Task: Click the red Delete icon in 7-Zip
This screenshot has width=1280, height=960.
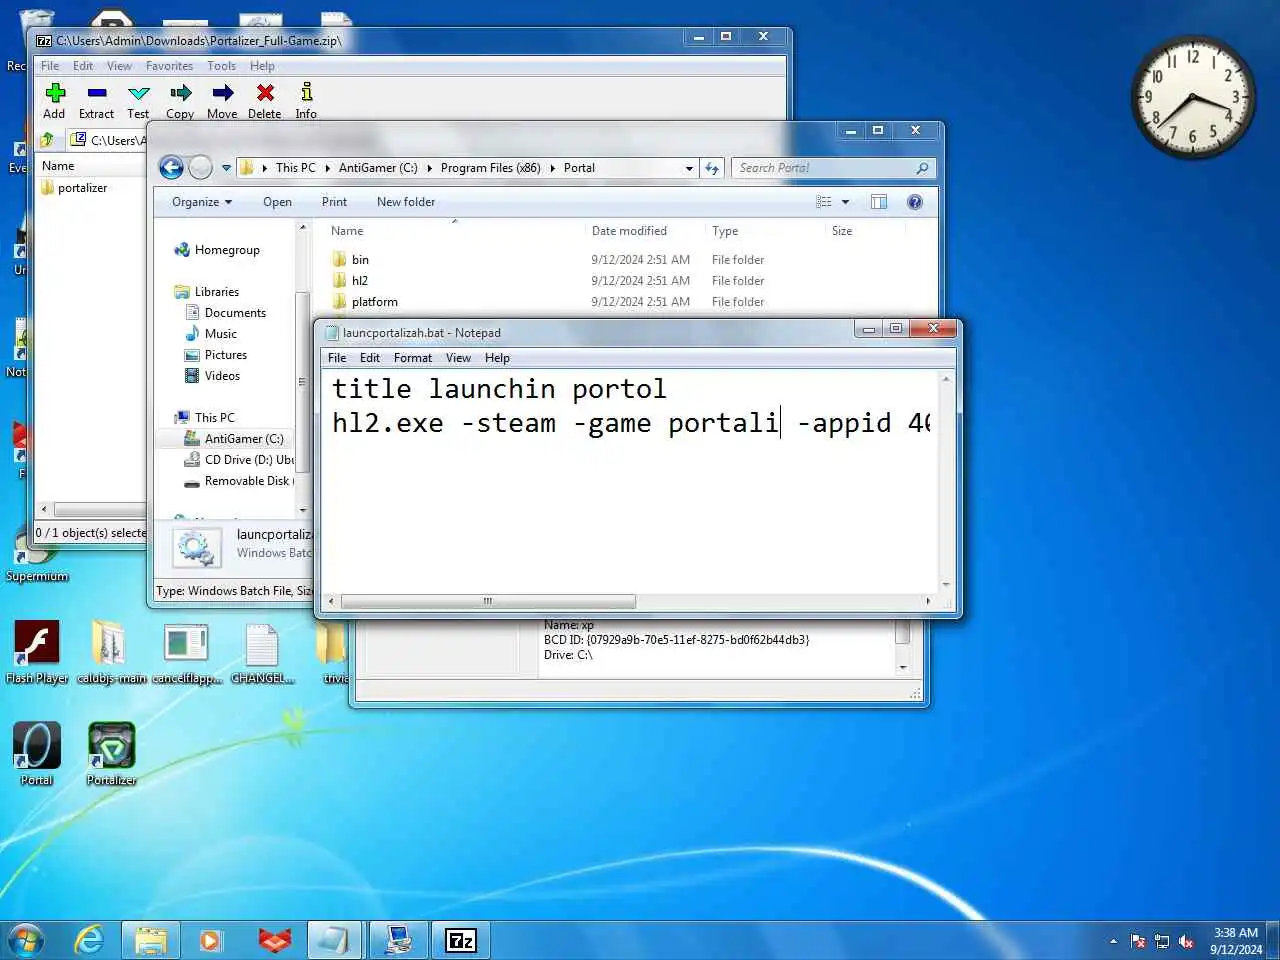Action: click(265, 93)
